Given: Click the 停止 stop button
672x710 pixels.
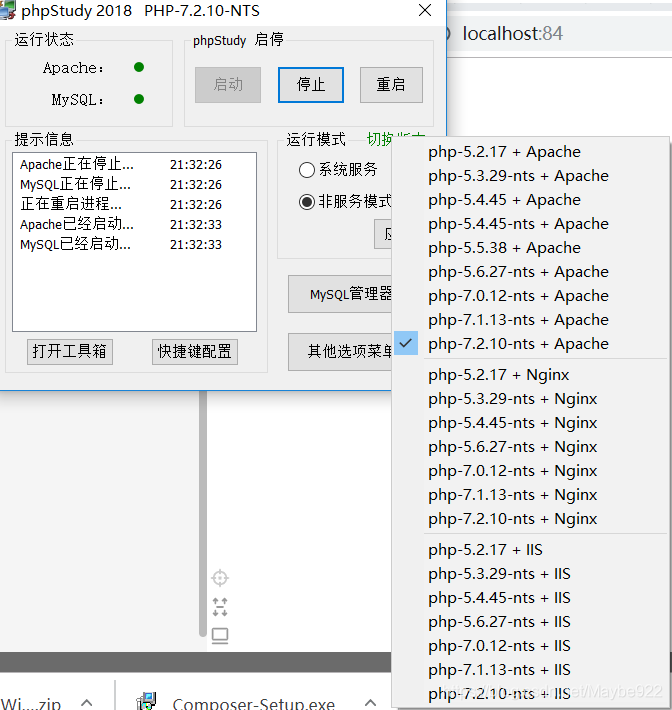Looking at the screenshot, I should (311, 85).
